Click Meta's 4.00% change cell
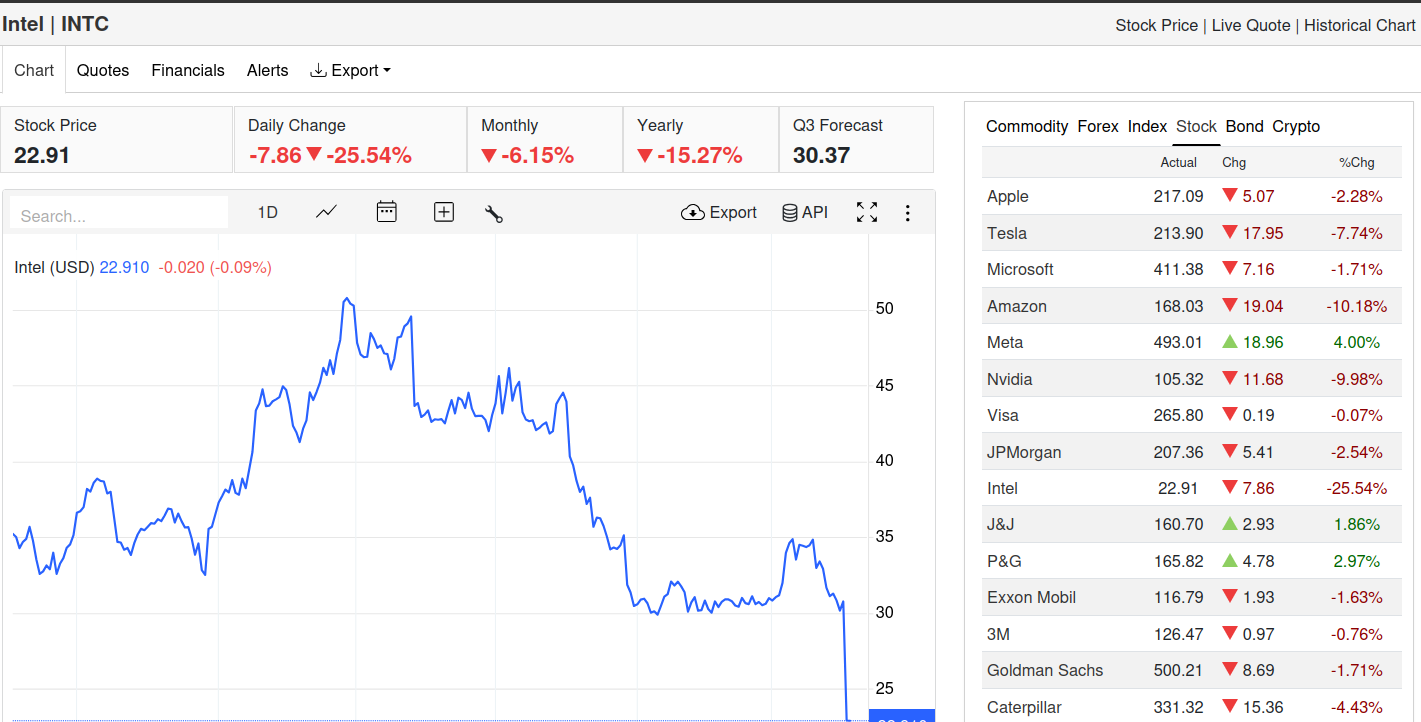 [x=1356, y=342]
